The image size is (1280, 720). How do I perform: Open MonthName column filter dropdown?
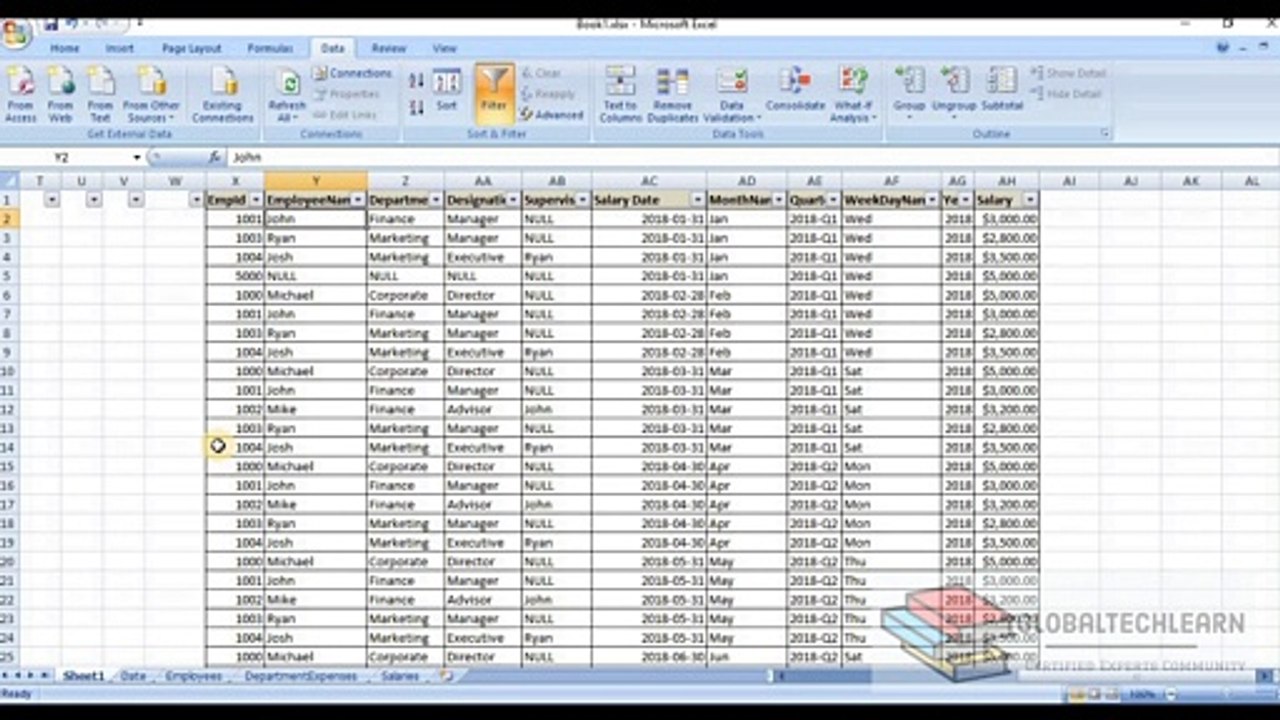coord(777,200)
